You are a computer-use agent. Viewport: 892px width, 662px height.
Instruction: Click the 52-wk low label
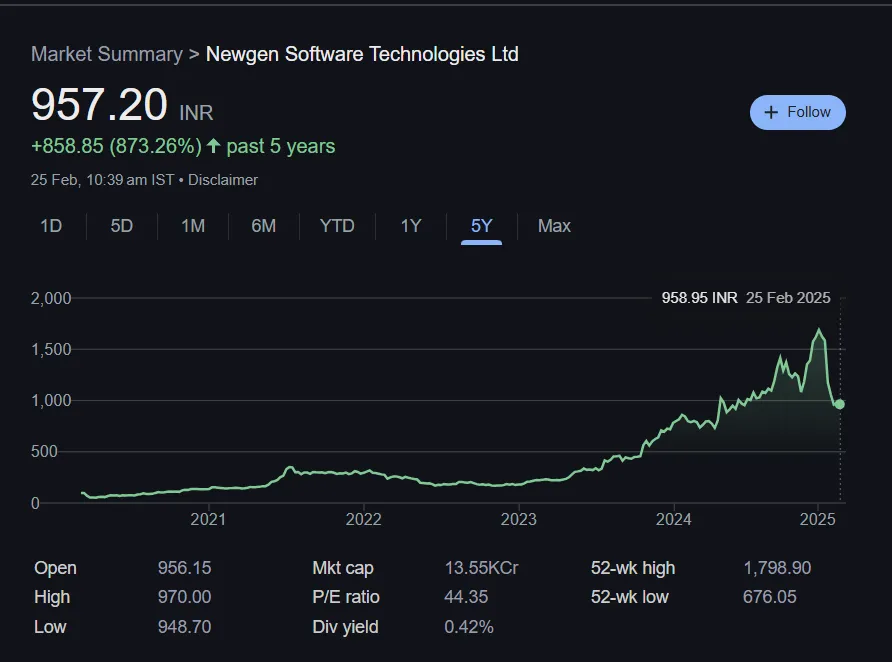click(629, 597)
